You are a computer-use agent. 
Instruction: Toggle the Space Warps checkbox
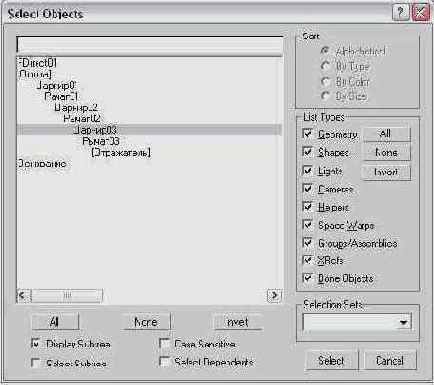coord(307,225)
